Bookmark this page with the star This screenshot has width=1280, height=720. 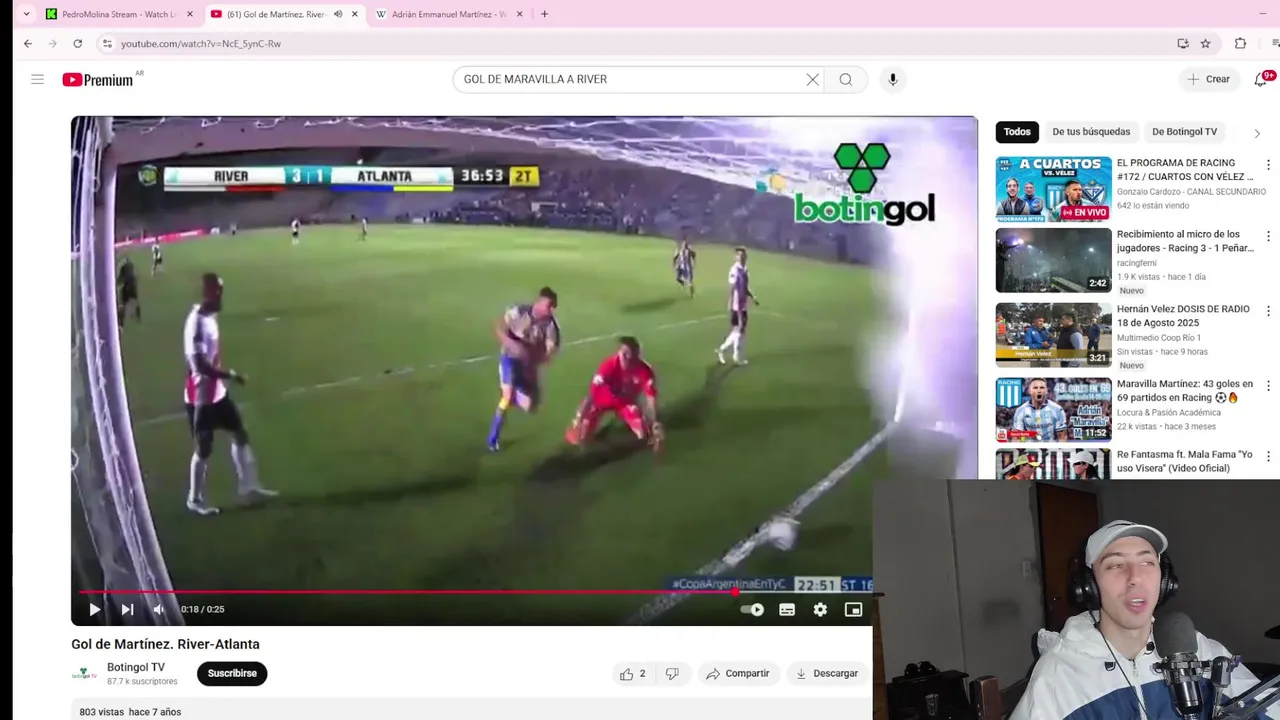pos(1206,44)
